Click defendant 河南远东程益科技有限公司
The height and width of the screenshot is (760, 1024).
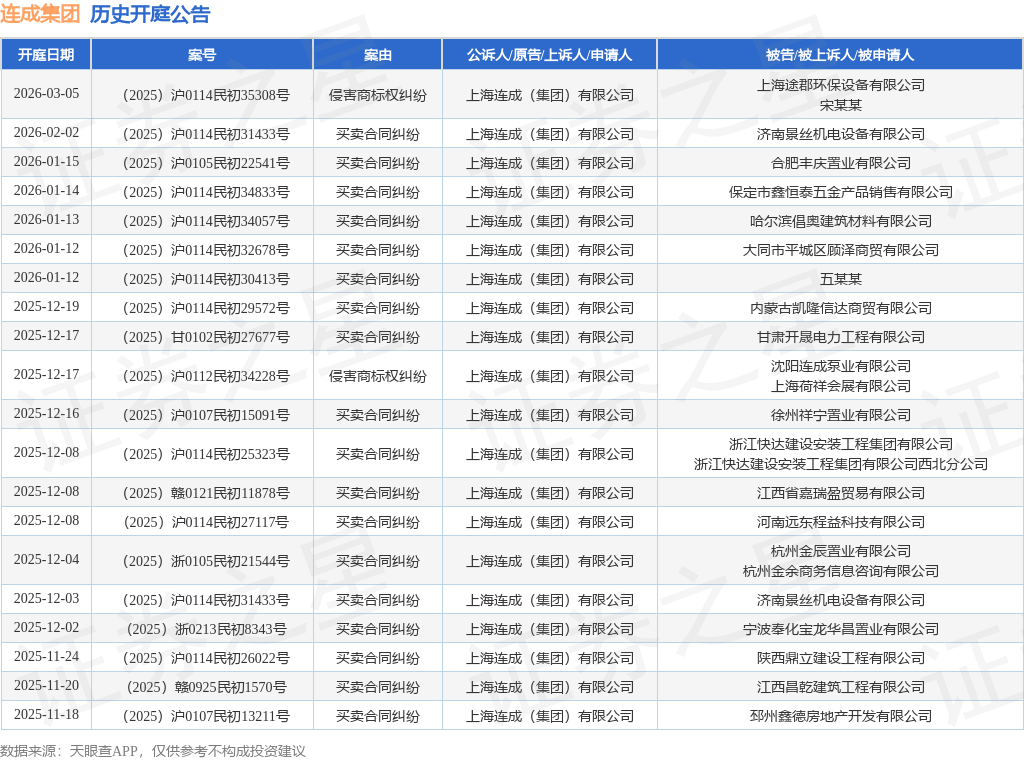(x=840, y=522)
